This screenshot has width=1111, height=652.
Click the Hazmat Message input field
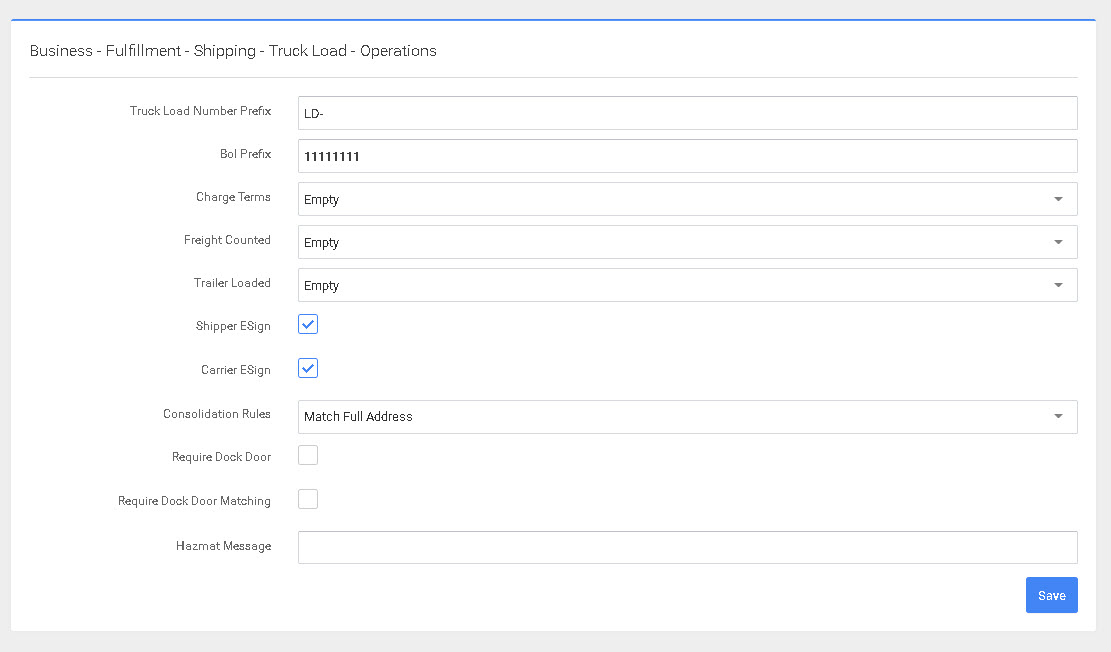tap(687, 547)
